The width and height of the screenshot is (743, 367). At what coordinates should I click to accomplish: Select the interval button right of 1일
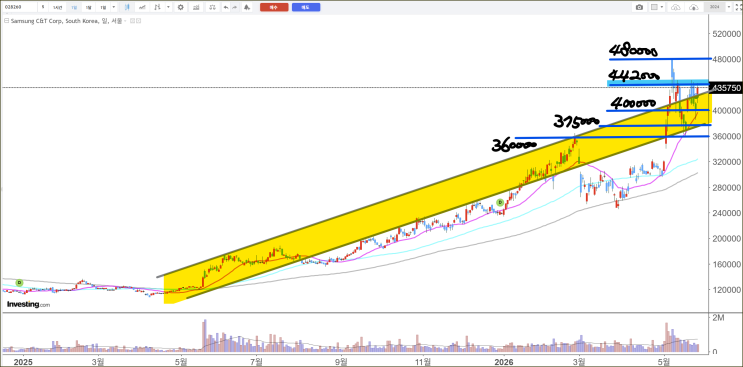88,7
